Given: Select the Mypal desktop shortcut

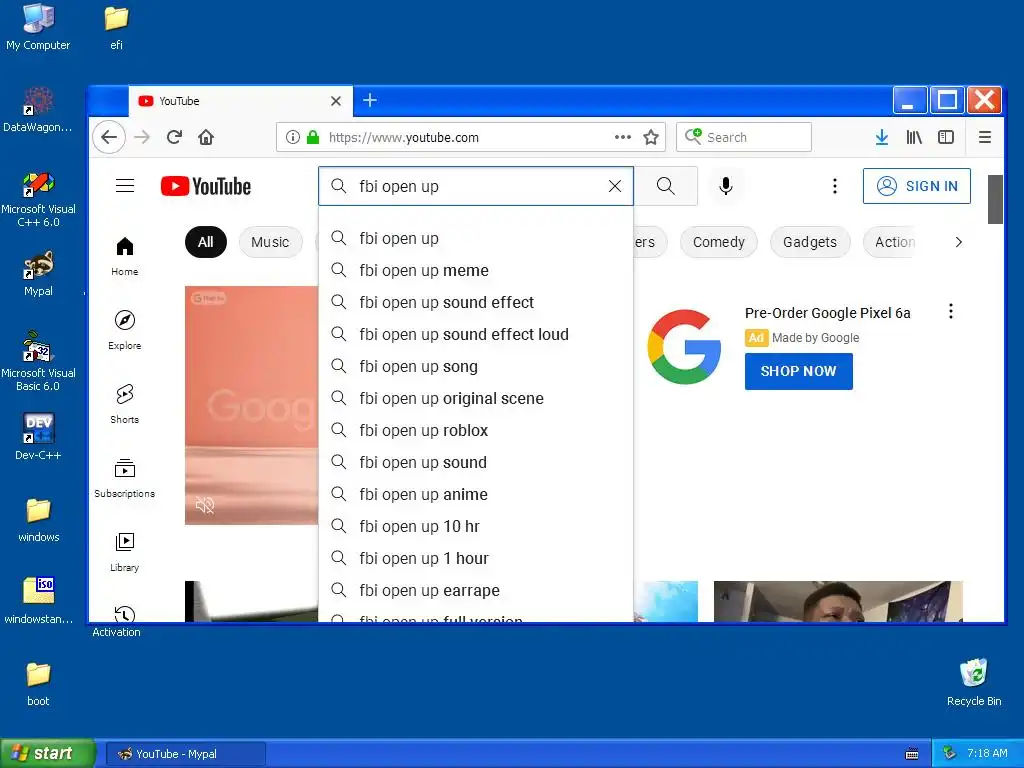Looking at the screenshot, I should [x=38, y=274].
